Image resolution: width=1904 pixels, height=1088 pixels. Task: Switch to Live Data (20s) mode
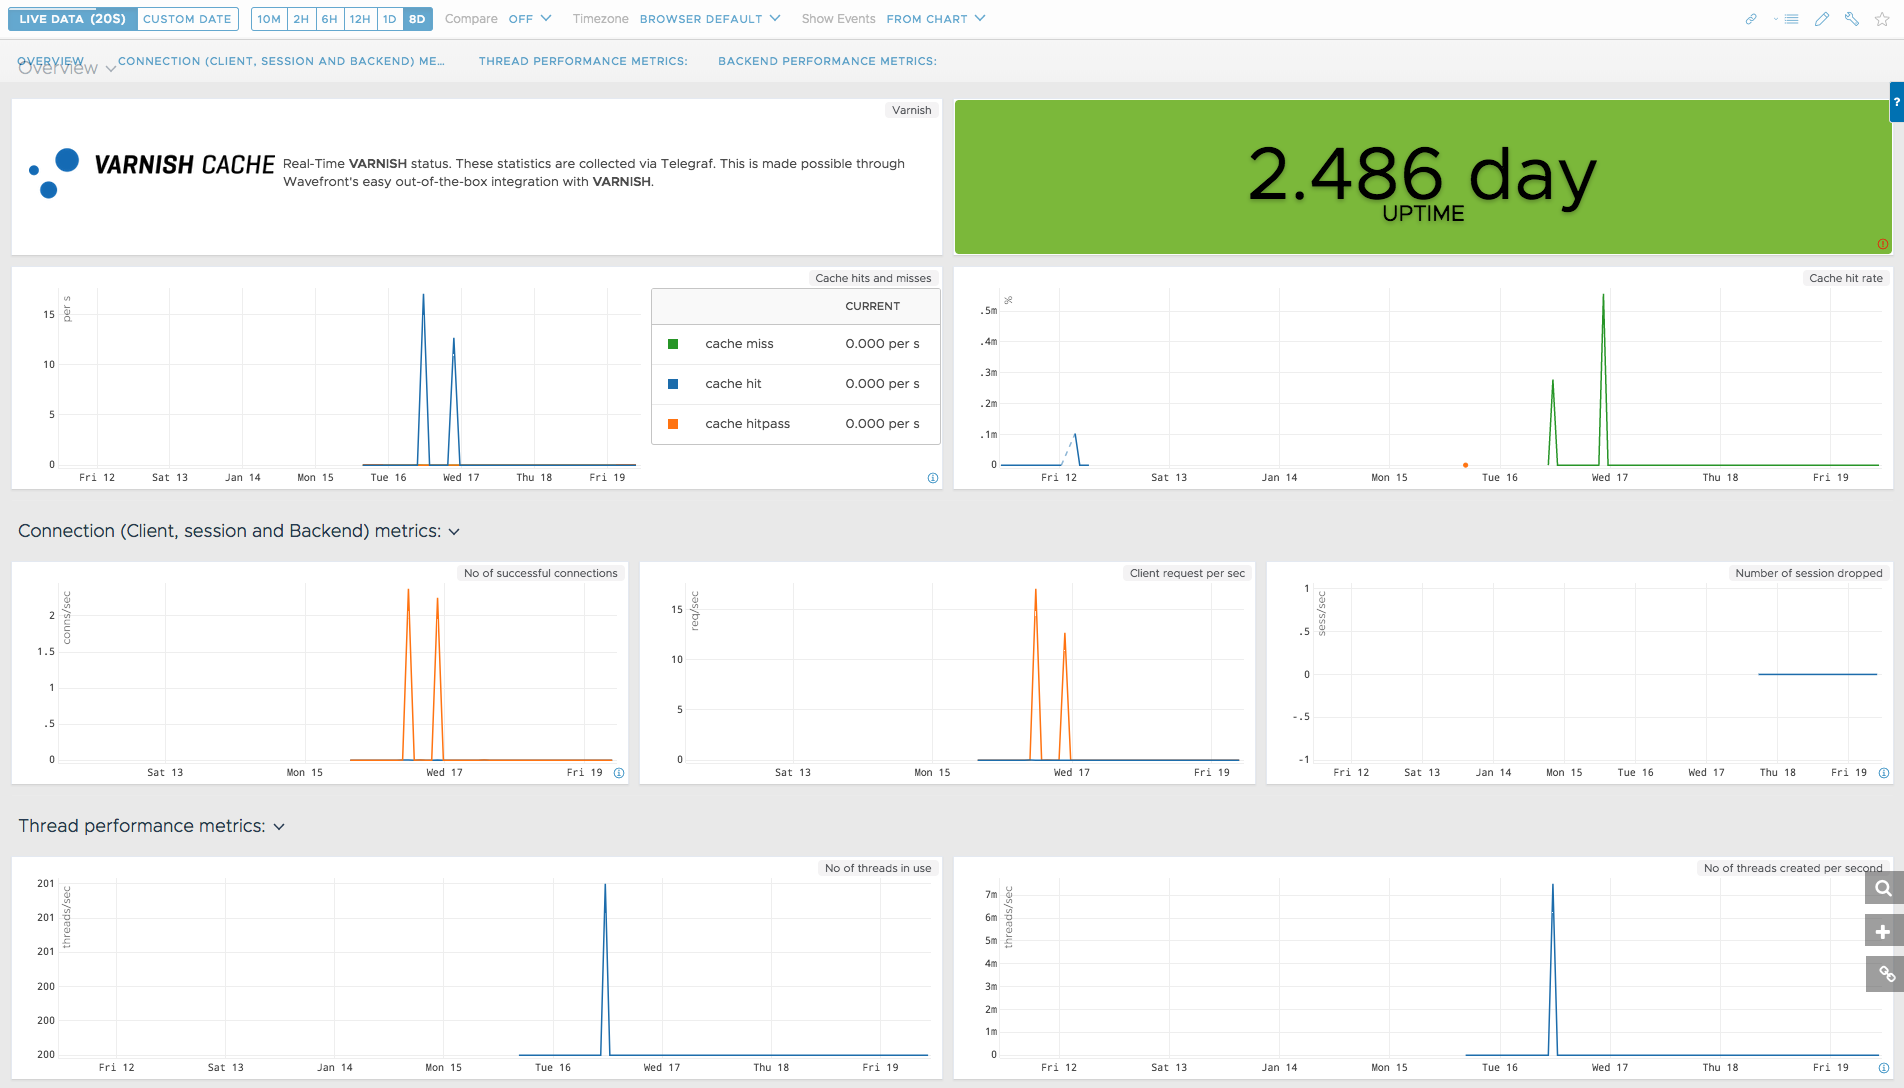[72, 19]
